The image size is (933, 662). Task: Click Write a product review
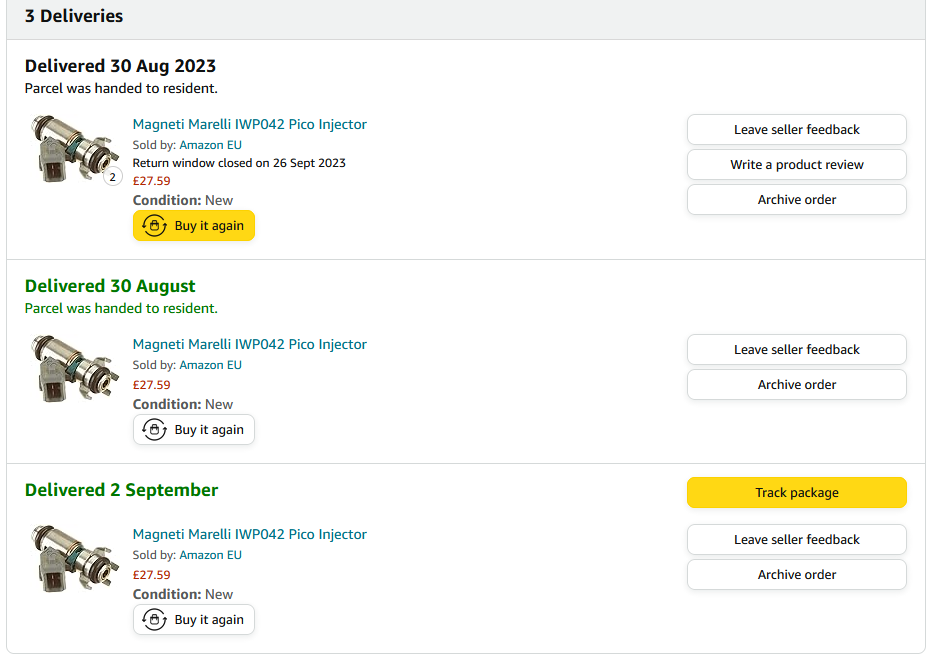[x=796, y=165]
